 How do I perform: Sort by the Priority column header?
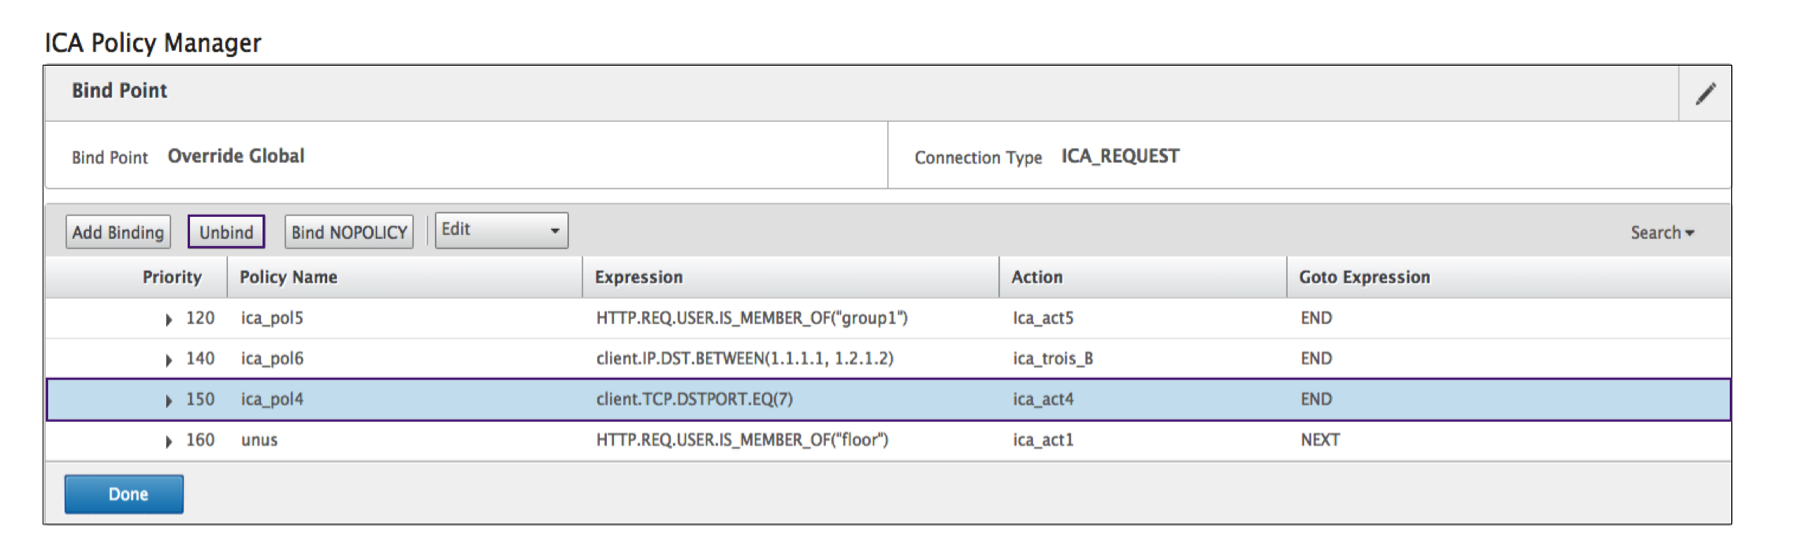click(x=171, y=278)
